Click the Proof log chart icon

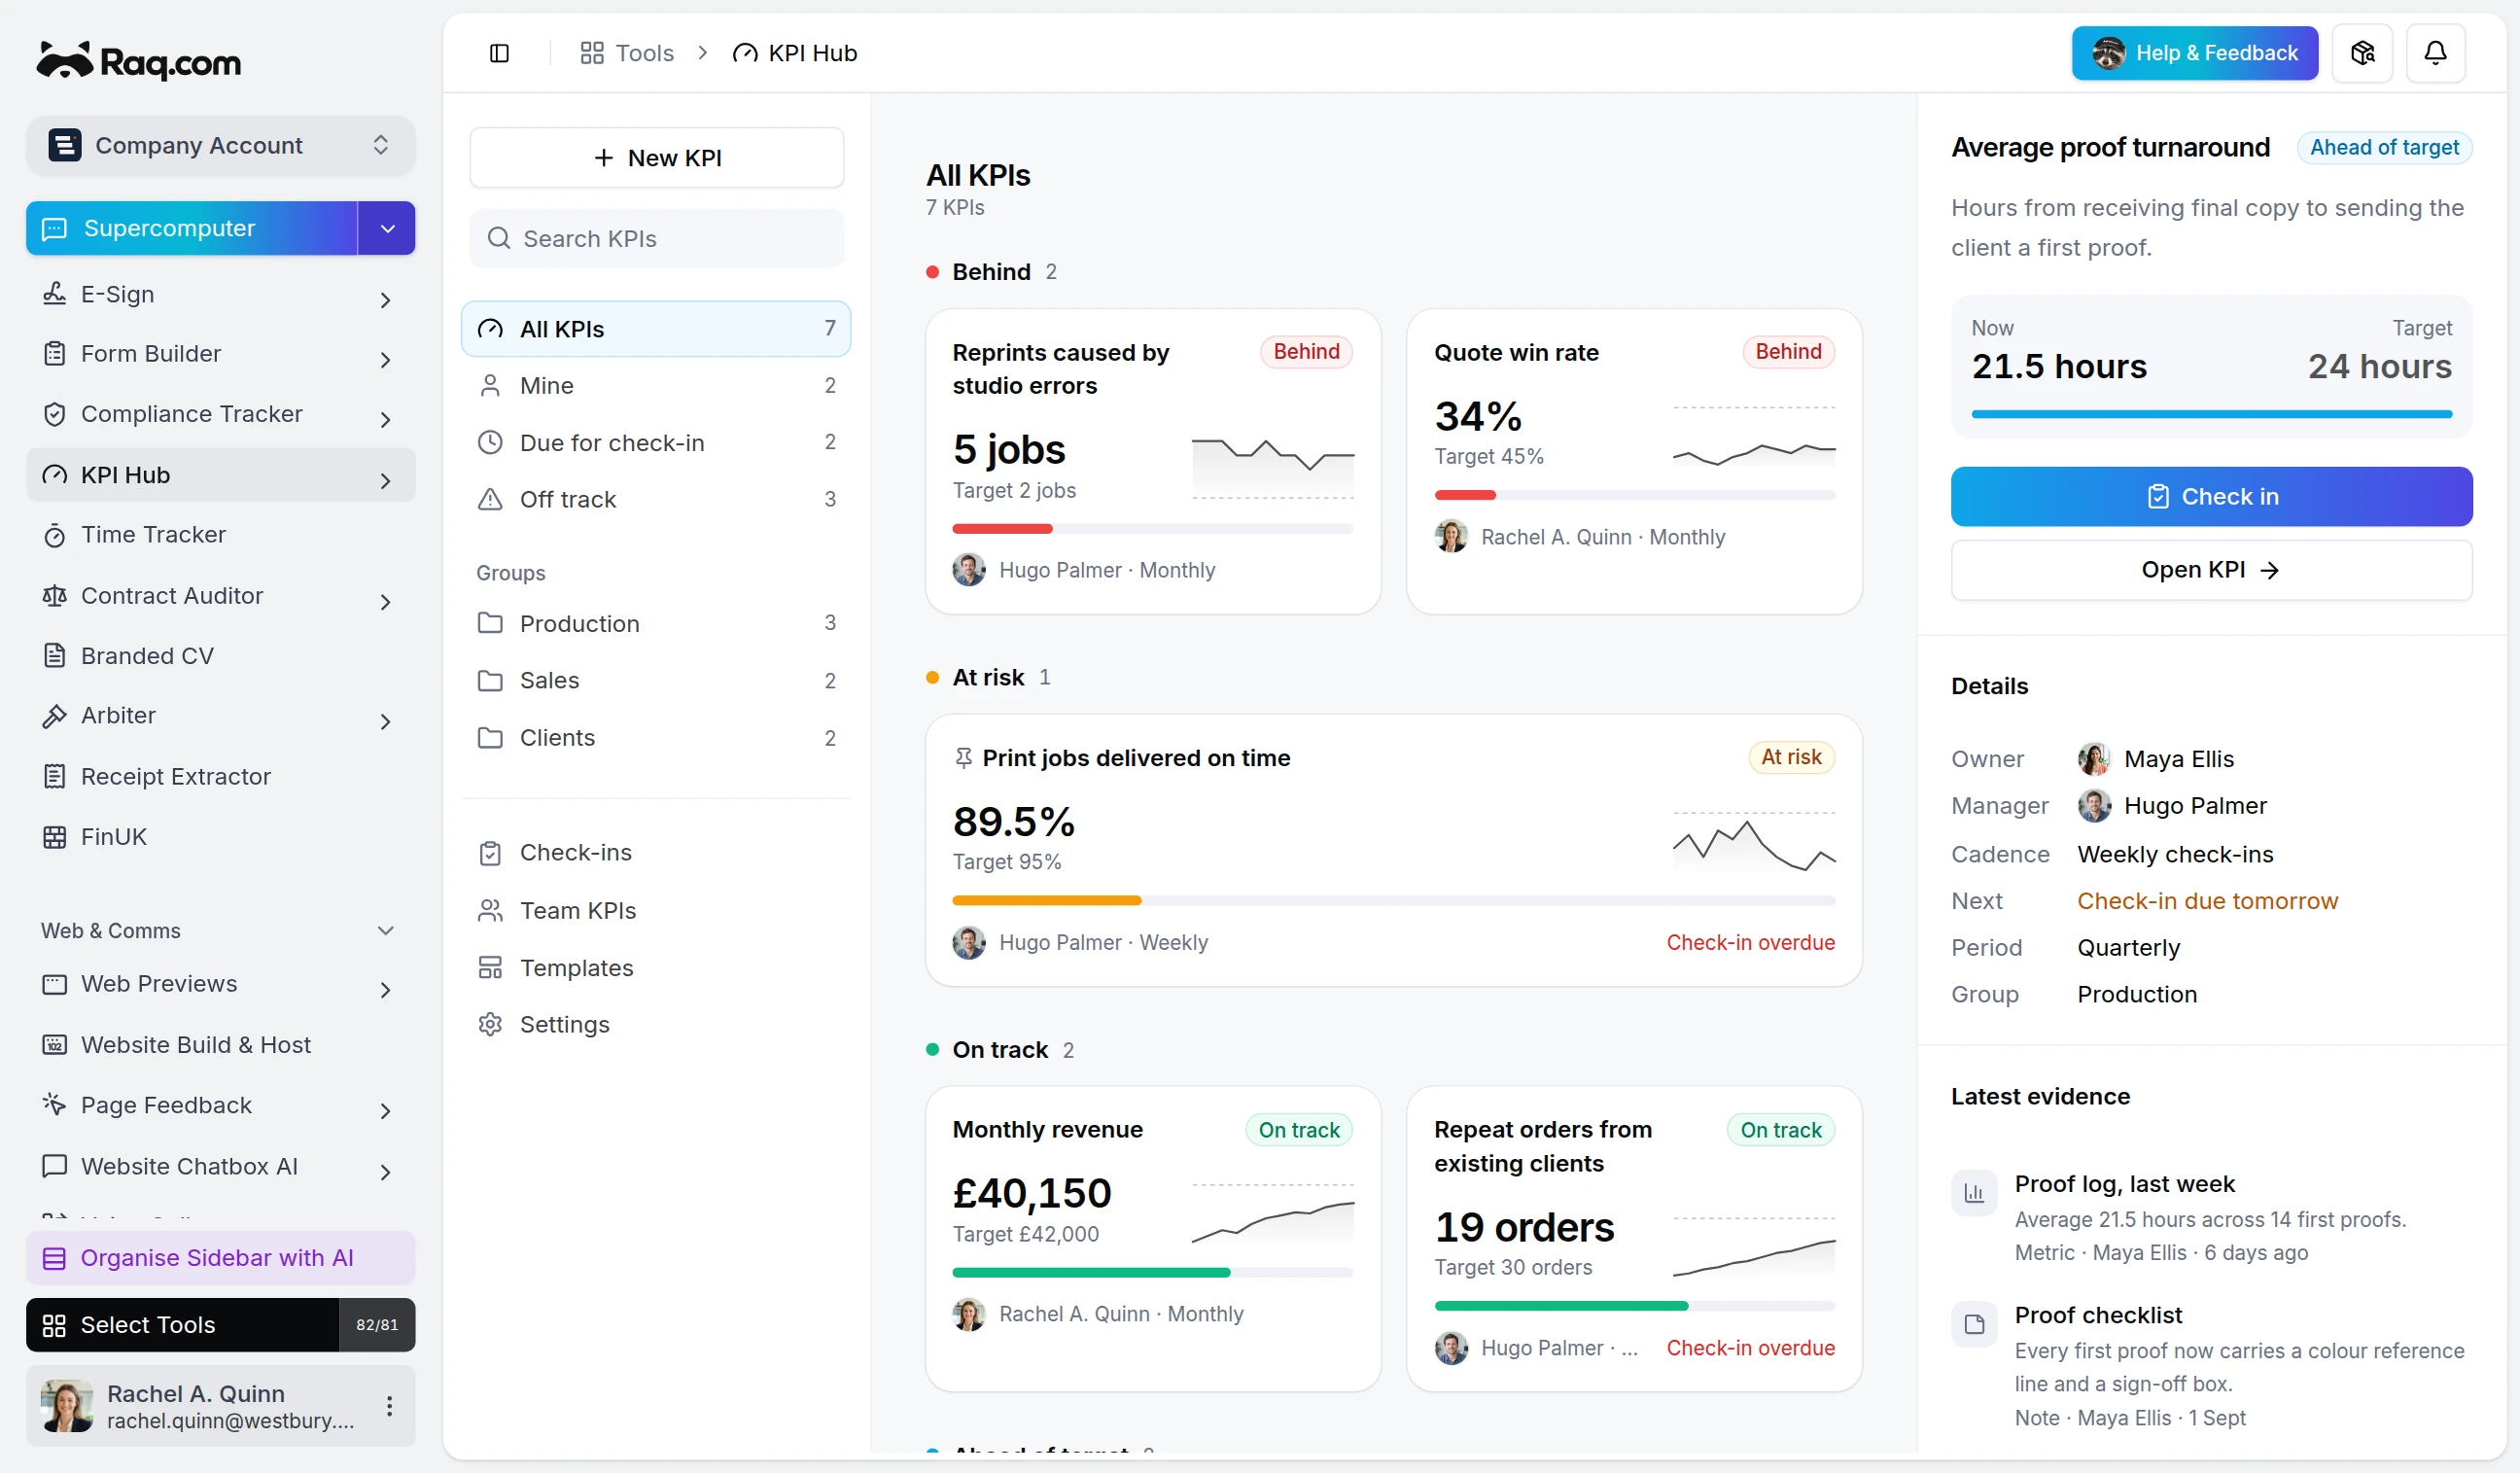tap(1974, 1192)
